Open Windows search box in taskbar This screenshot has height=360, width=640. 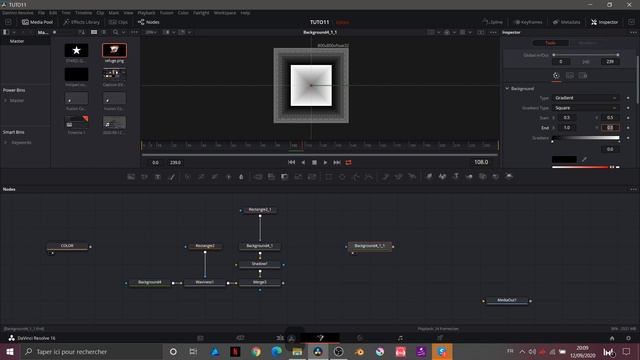tap(91, 351)
